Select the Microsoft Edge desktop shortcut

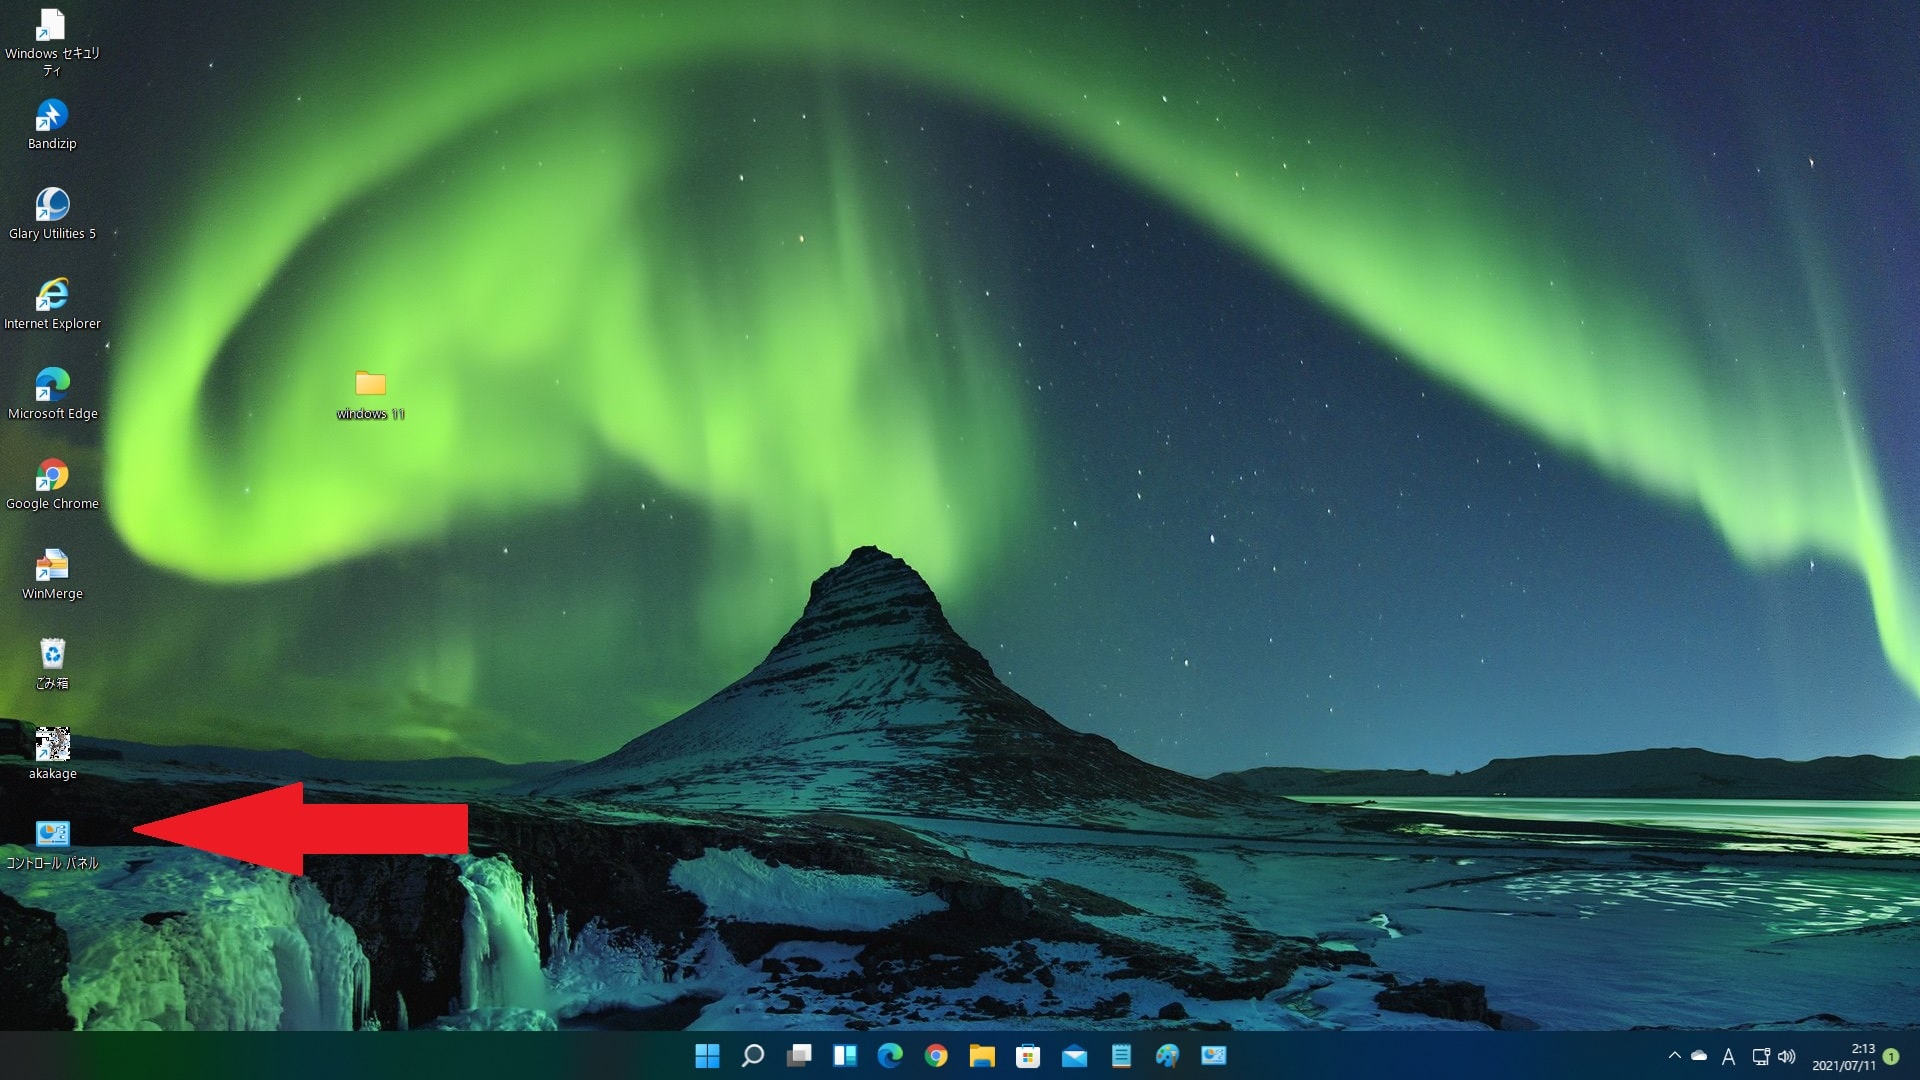click(x=52, y=394)
